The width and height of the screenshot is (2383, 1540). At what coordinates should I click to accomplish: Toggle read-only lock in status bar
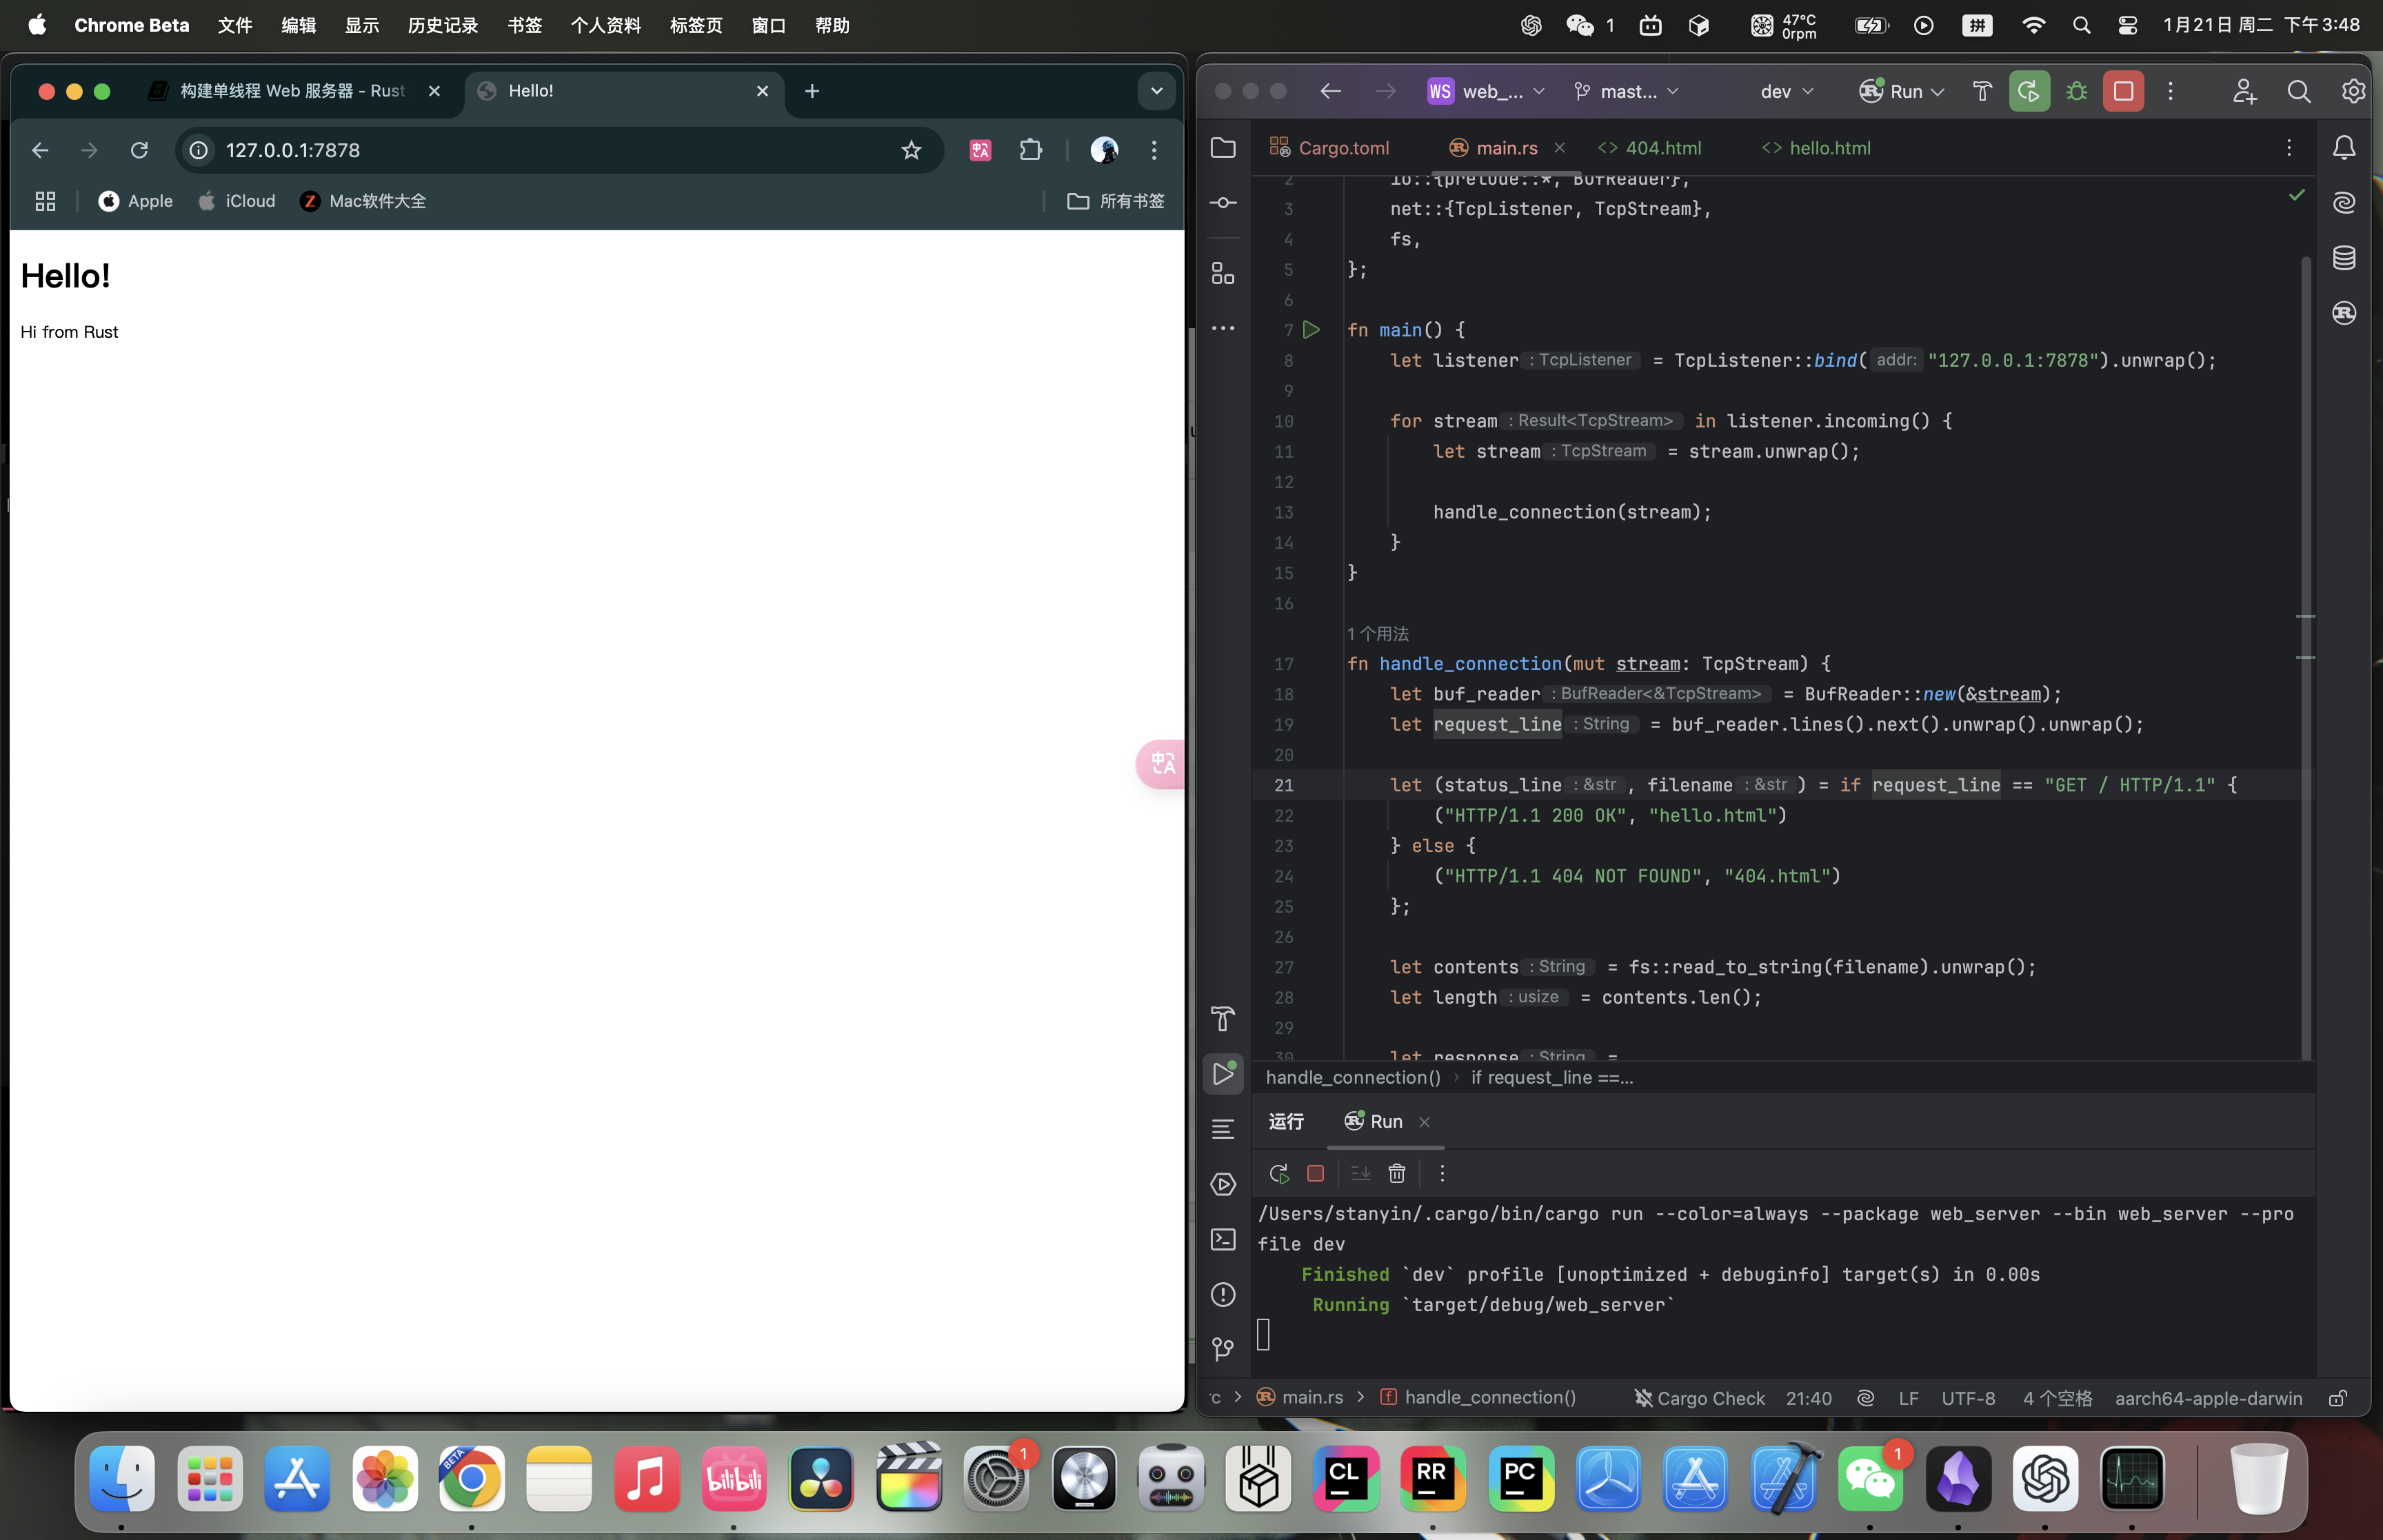coord(2337,1398)
